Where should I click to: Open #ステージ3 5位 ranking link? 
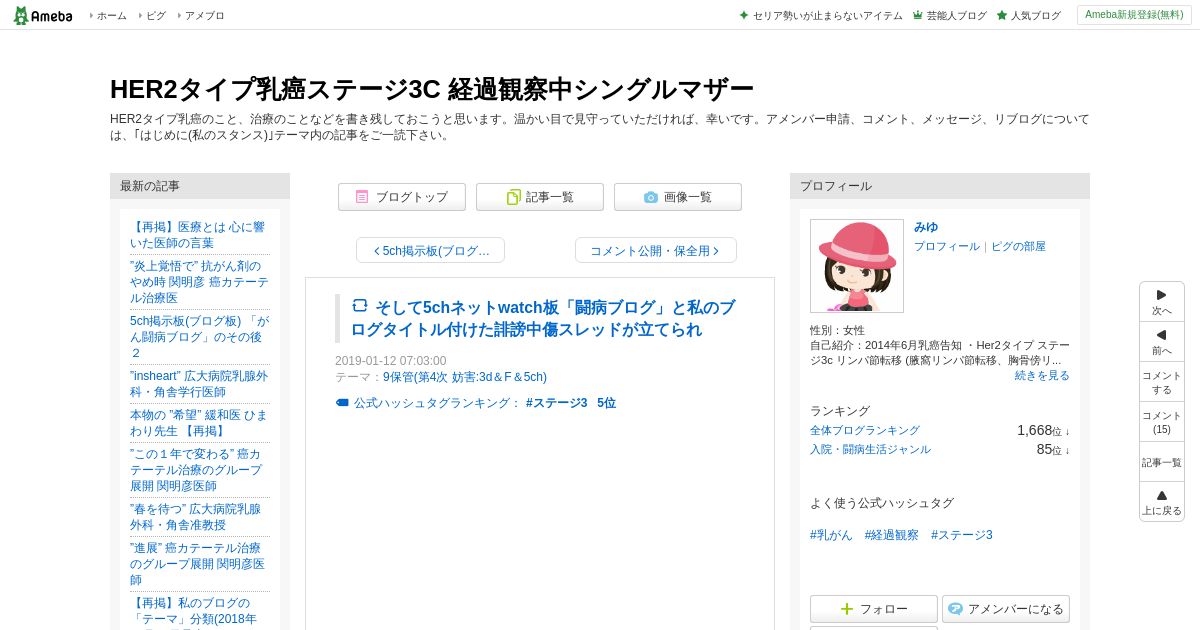(x=571, y=403)
